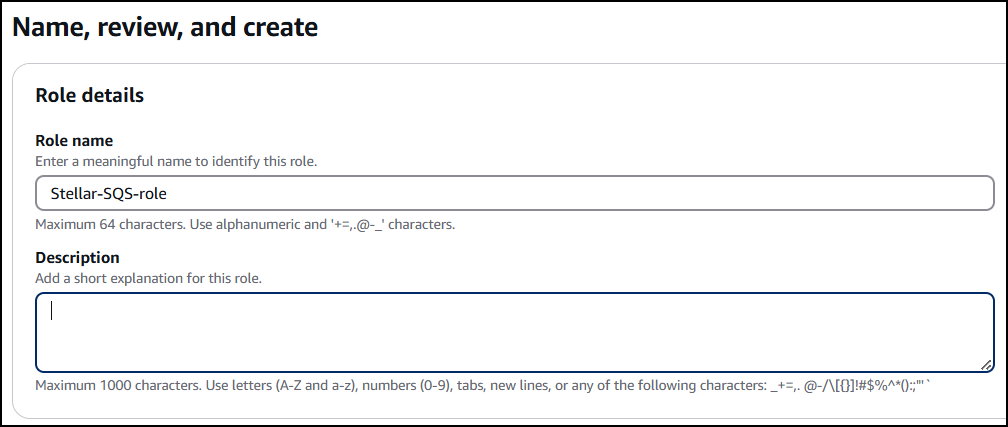Click the "Role name" field label
Viewport: 1008px width, 427px height.
(x=74, y=141)
